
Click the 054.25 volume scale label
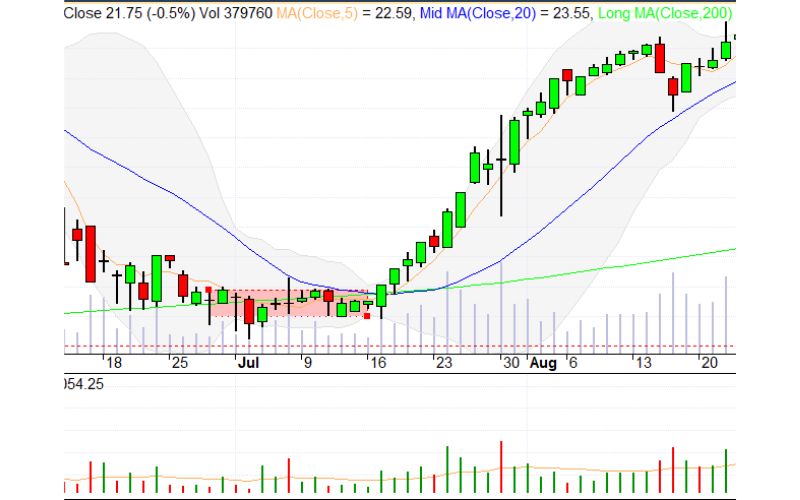[x=83, y=384]
